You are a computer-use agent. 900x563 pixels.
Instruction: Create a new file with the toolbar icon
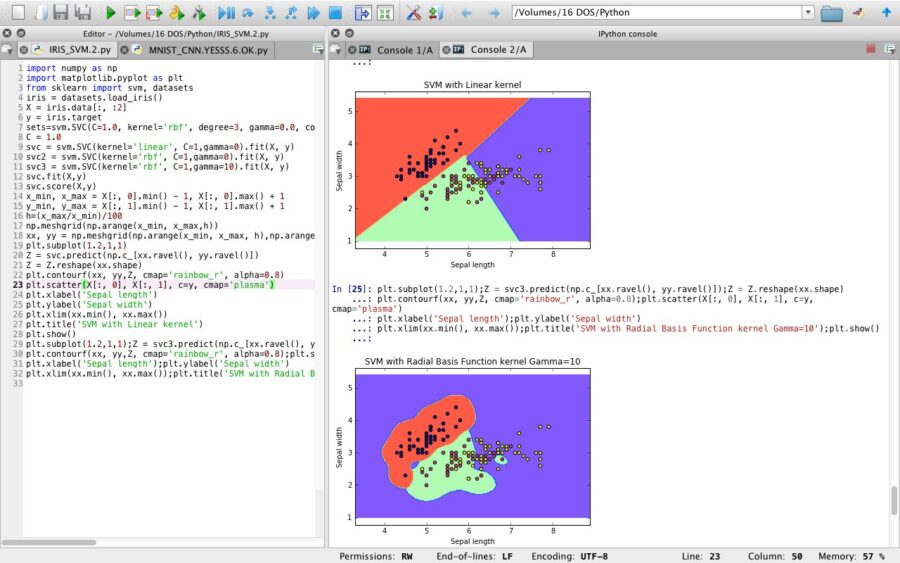coord(19,12)
